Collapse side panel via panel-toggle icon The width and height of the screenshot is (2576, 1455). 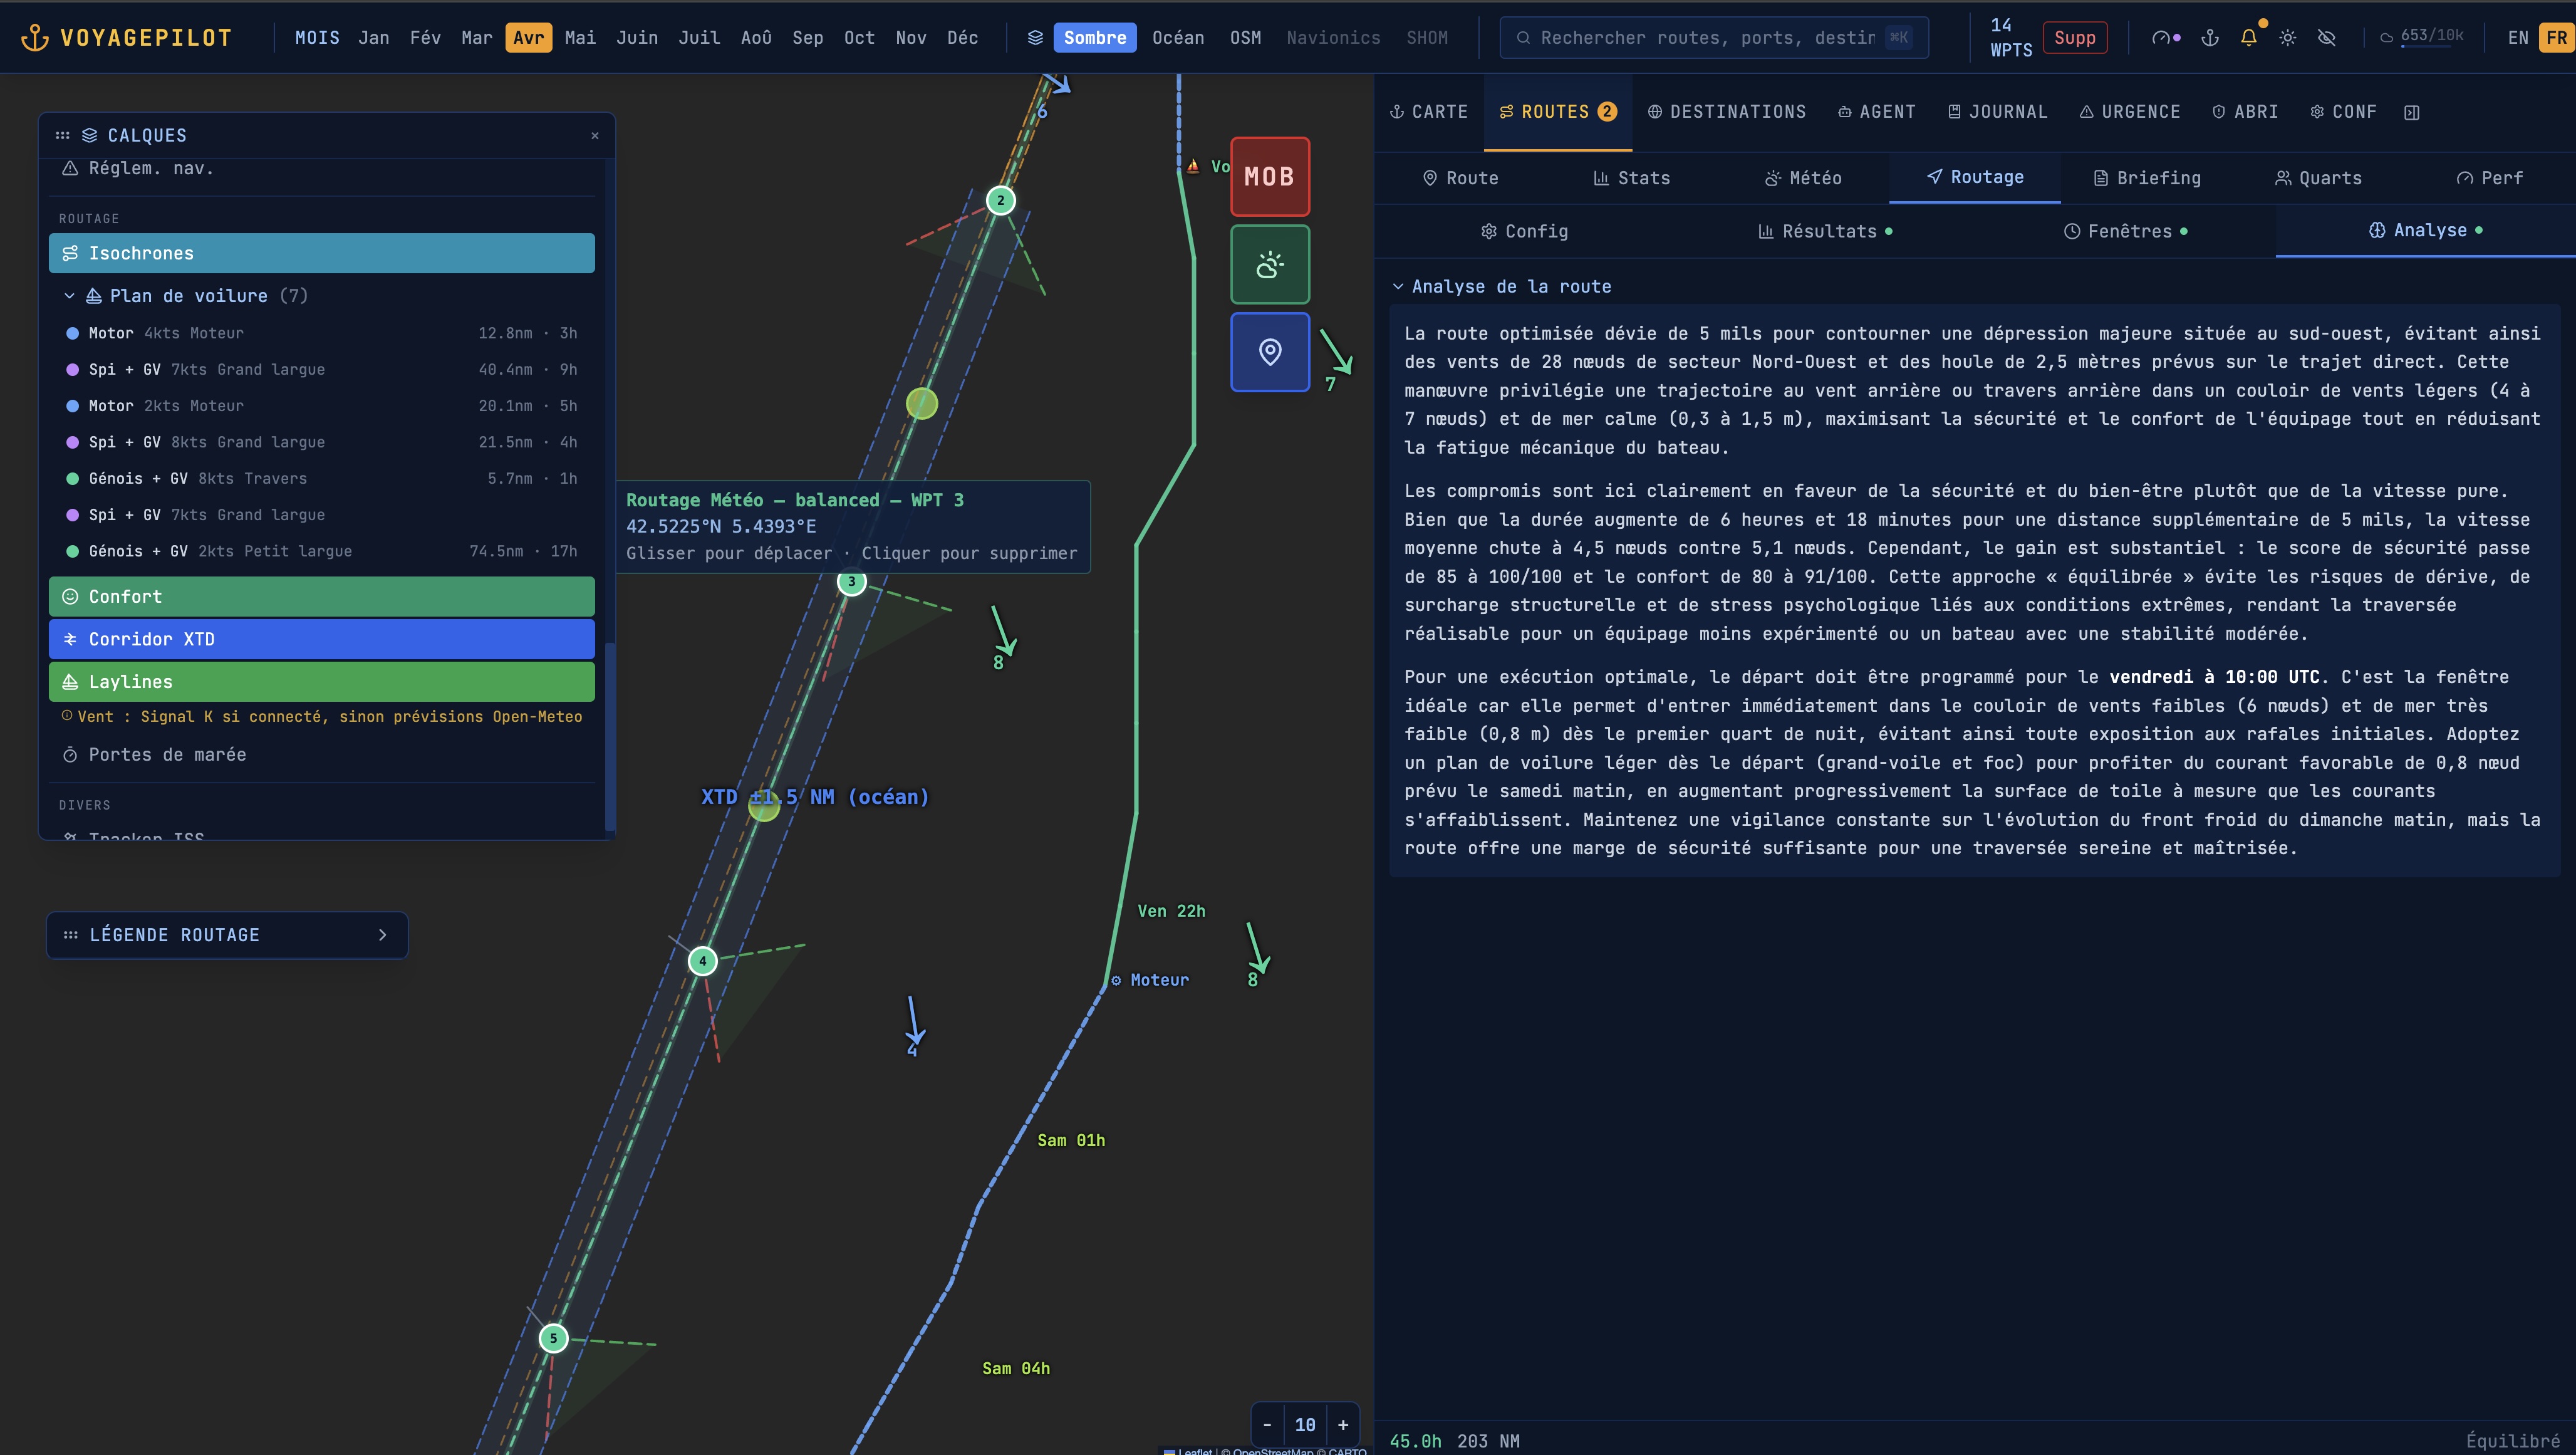coord(2412,112)
